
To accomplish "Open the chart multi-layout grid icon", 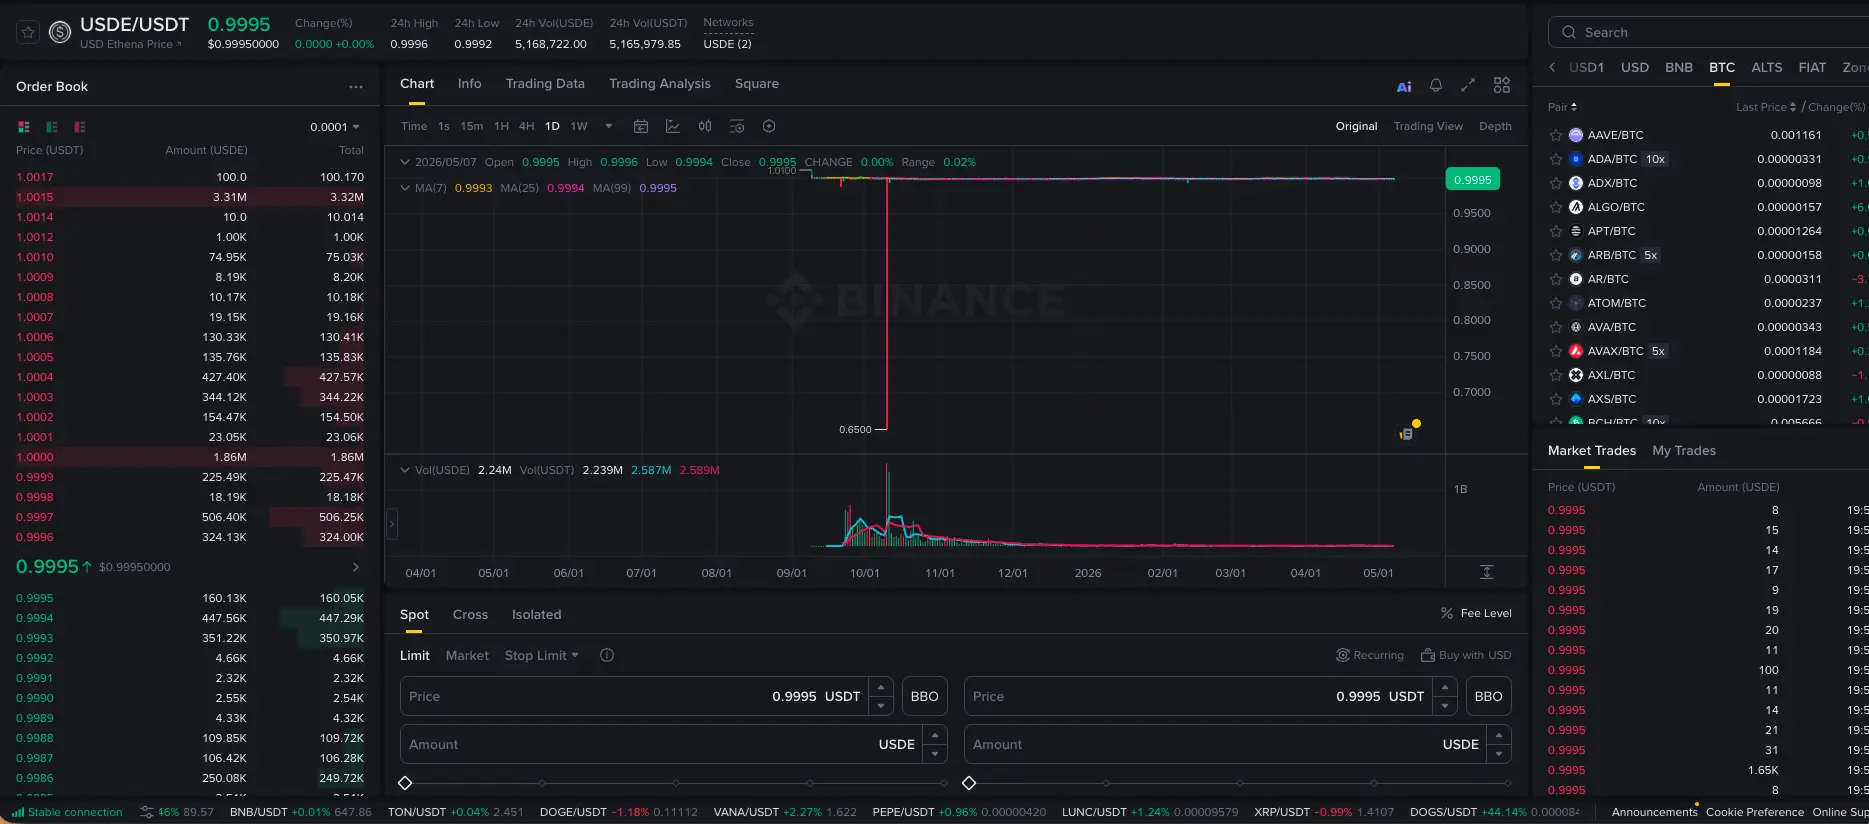I will 1502,86.
